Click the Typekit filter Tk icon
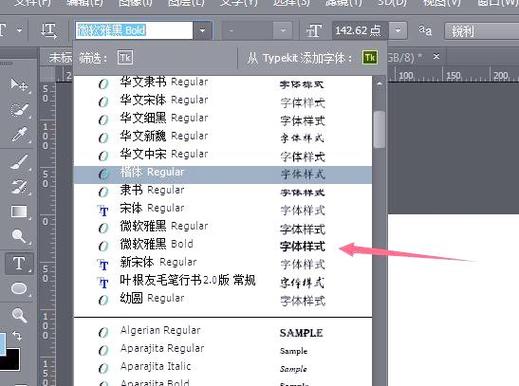Screen dimensions: 519x386 (125, 58)
